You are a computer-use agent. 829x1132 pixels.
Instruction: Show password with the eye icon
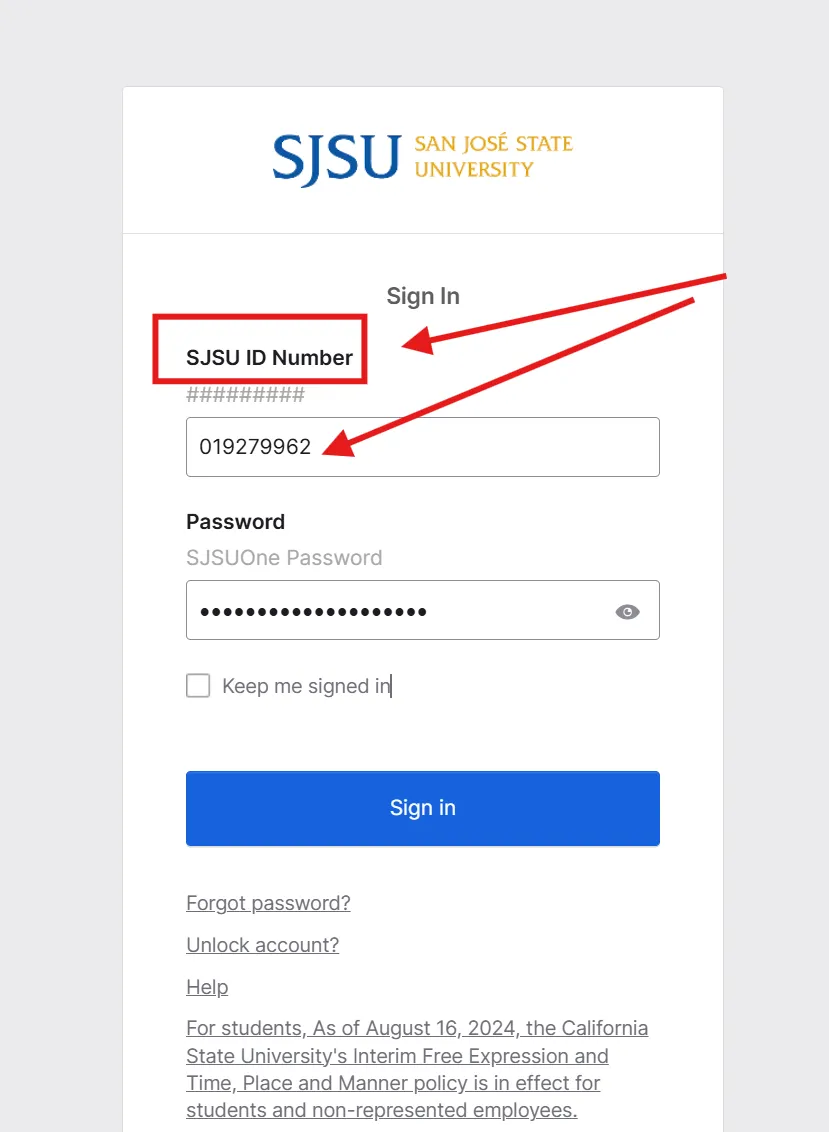(627, 611)
